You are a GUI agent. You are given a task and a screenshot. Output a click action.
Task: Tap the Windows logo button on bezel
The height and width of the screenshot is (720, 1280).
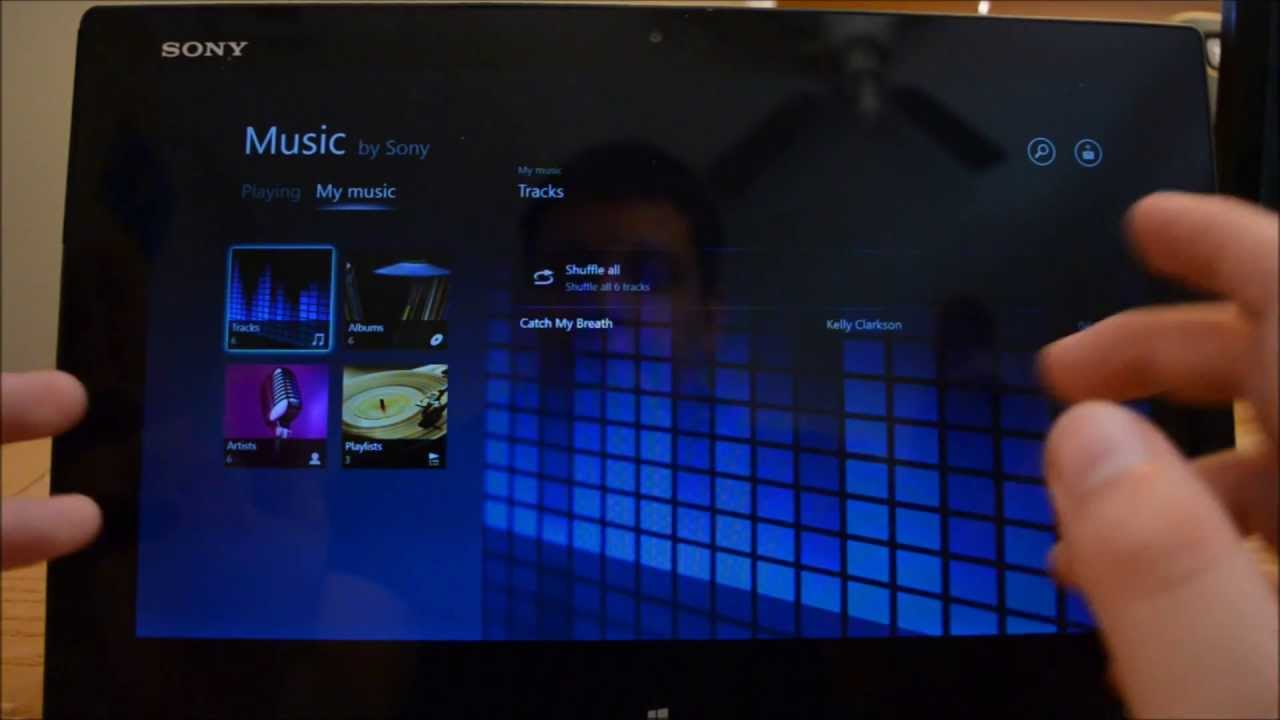click(x=657, y=714)
